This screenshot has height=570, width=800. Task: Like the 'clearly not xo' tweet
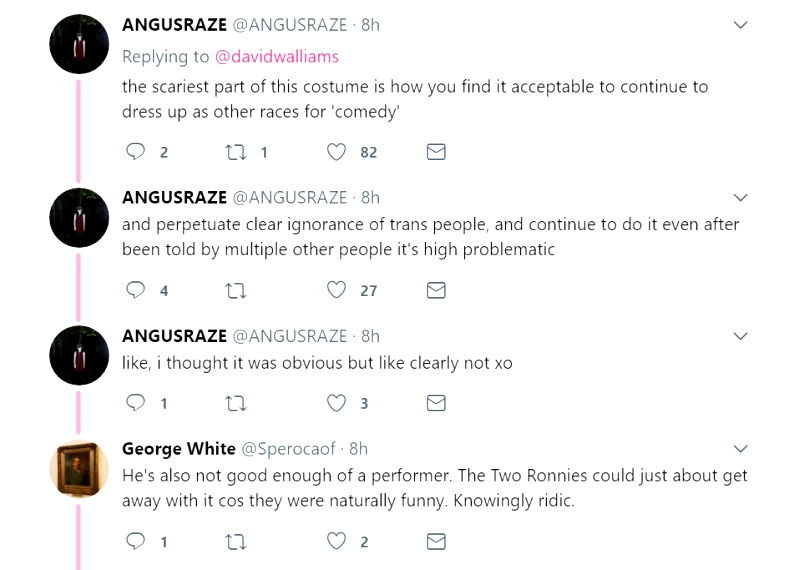point(337,403)
